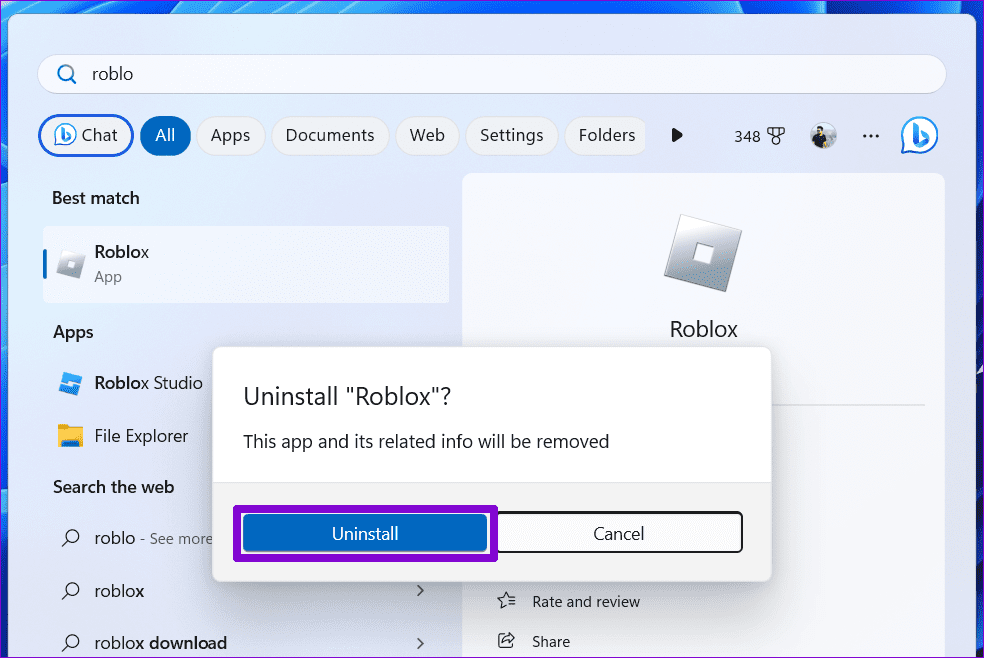Screen dimensions: 984x658
Task: Cancel the Roblox uninstall dialog
Action: click(618, 532)
